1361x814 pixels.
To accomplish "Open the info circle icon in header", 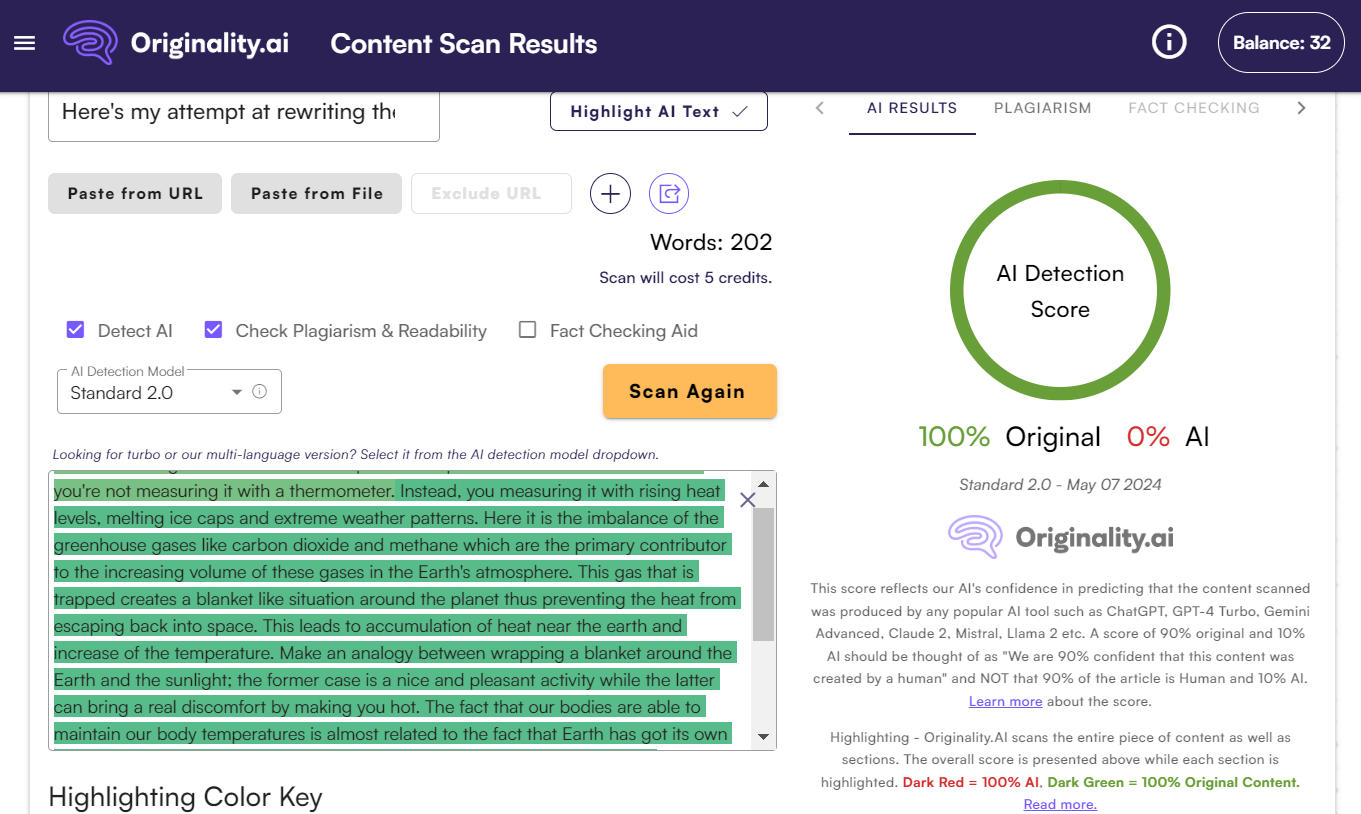I will tap(1168, 43).
